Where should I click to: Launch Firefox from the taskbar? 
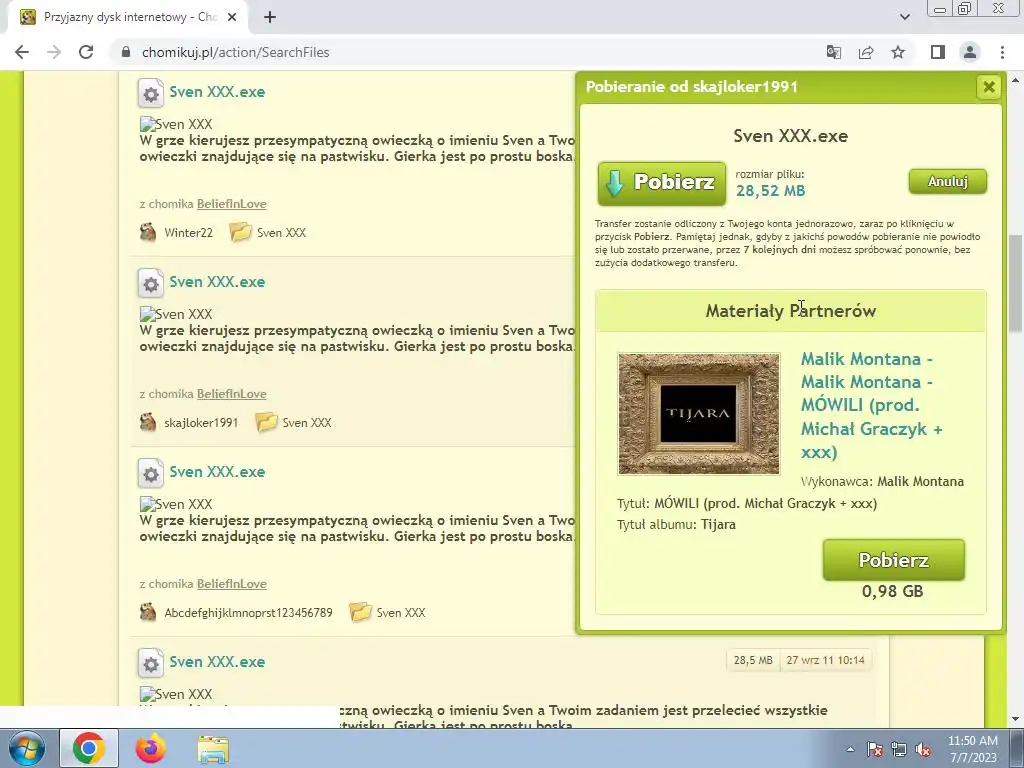coord(150,748)
